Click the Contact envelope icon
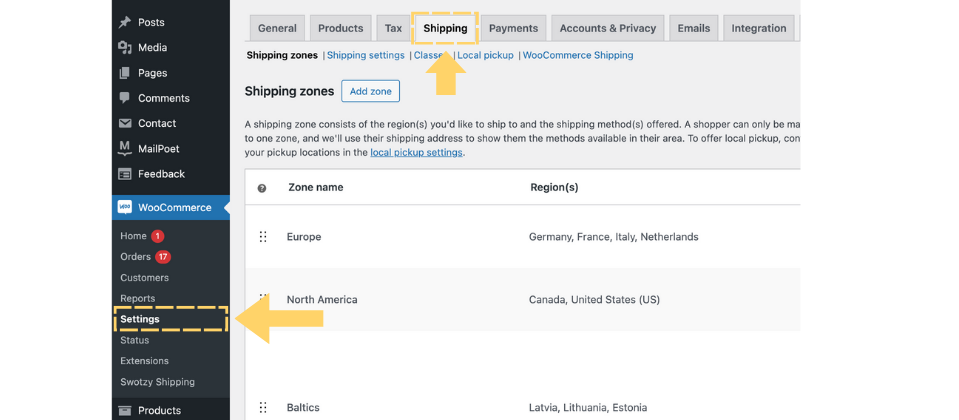Screen dimensions: 959x420 click(x=125, y=123)
